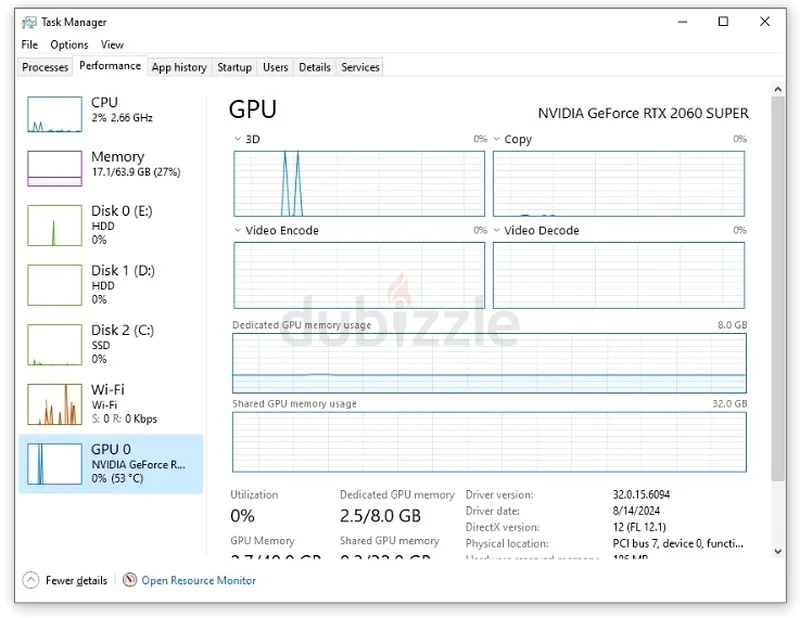Select the CPU usage graph thumbnail
This screenshot has width=800, height=618.
click(x=54, y=114)
